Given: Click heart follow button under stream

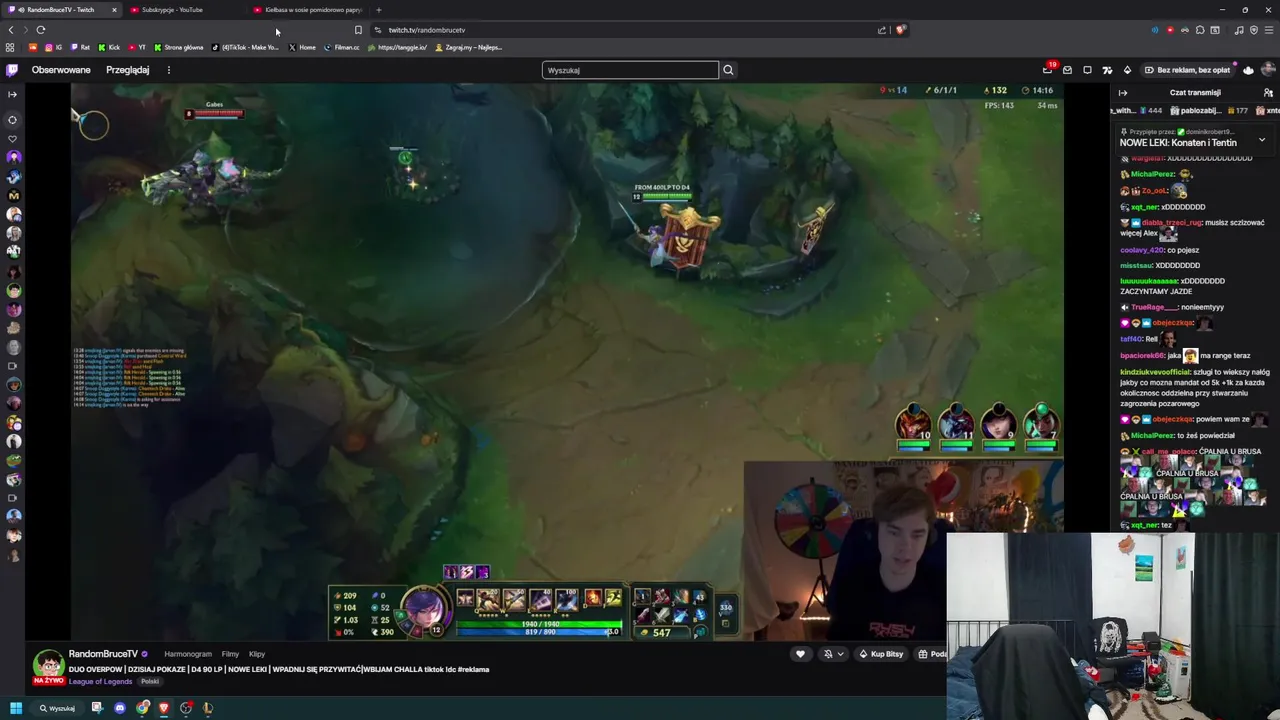Looking at the screenshot, I should click(x=800, y=654).
